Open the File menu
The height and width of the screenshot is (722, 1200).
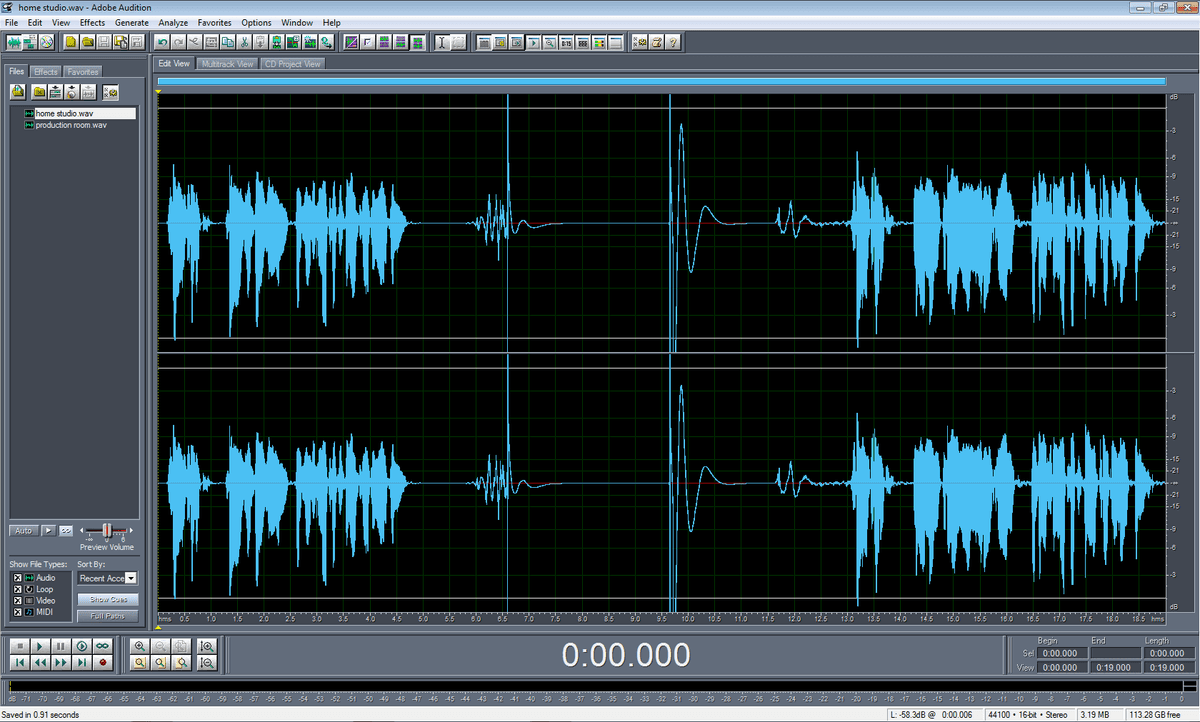11,22
